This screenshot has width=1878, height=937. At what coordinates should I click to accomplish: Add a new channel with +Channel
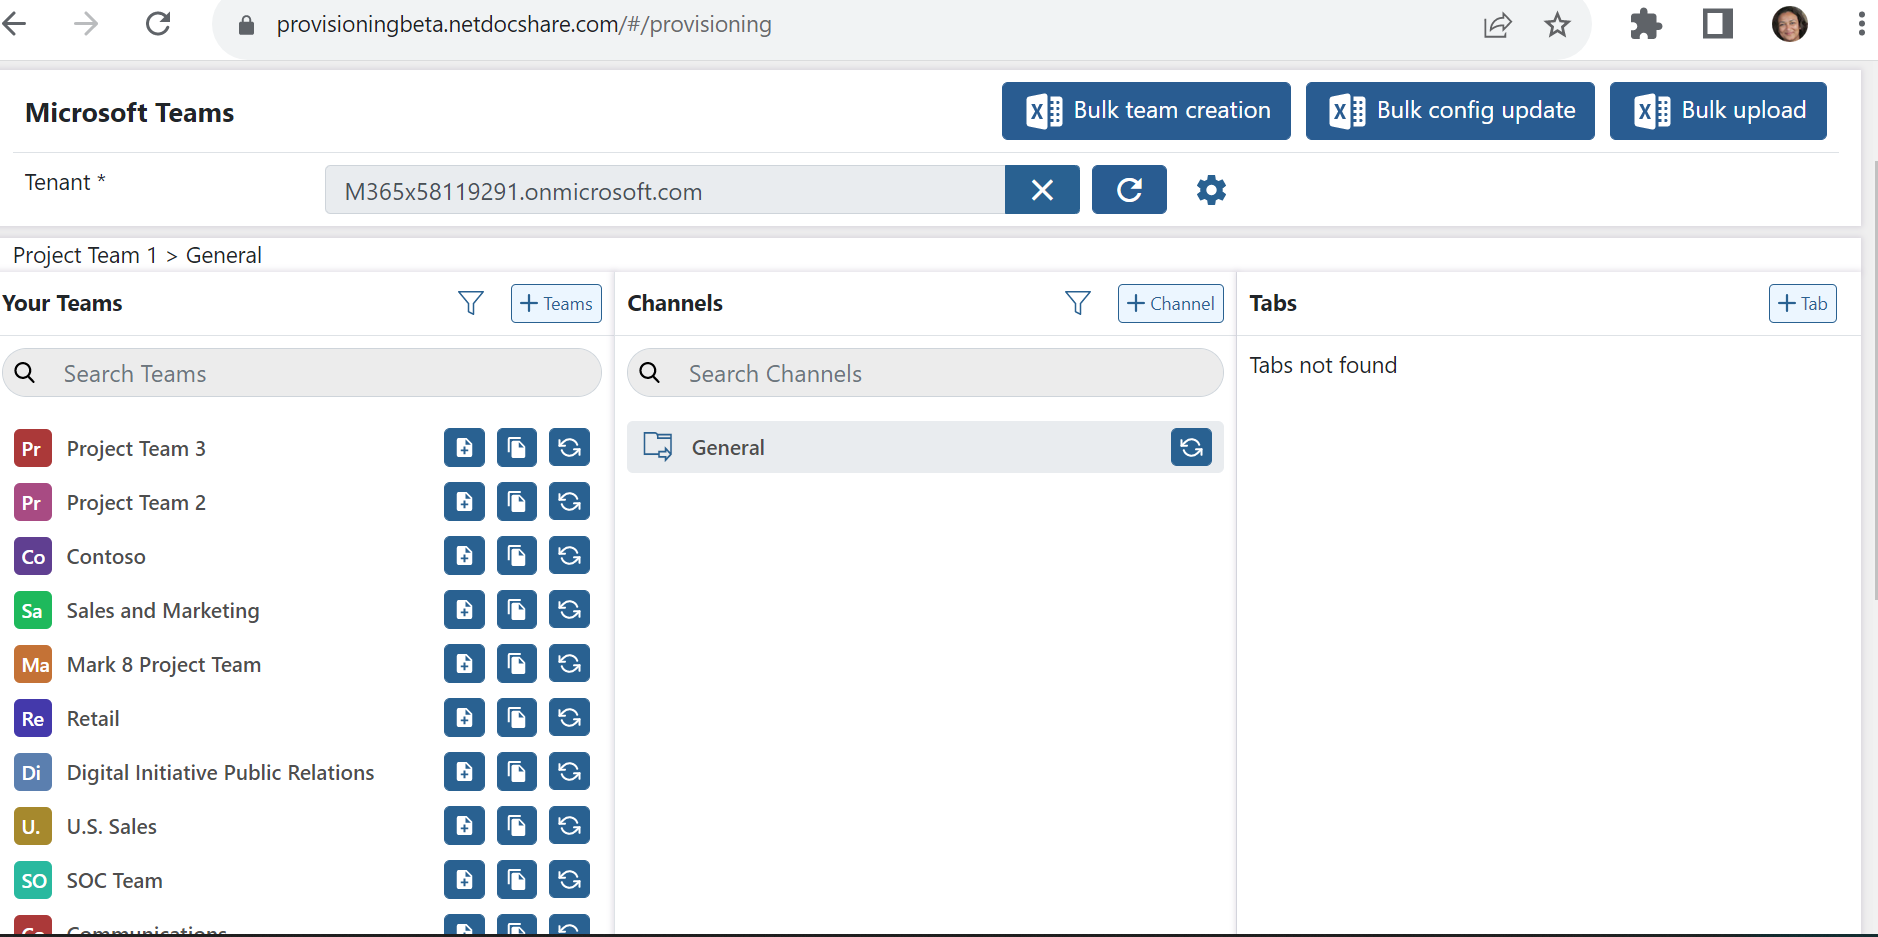click(x=1170, y=303)
